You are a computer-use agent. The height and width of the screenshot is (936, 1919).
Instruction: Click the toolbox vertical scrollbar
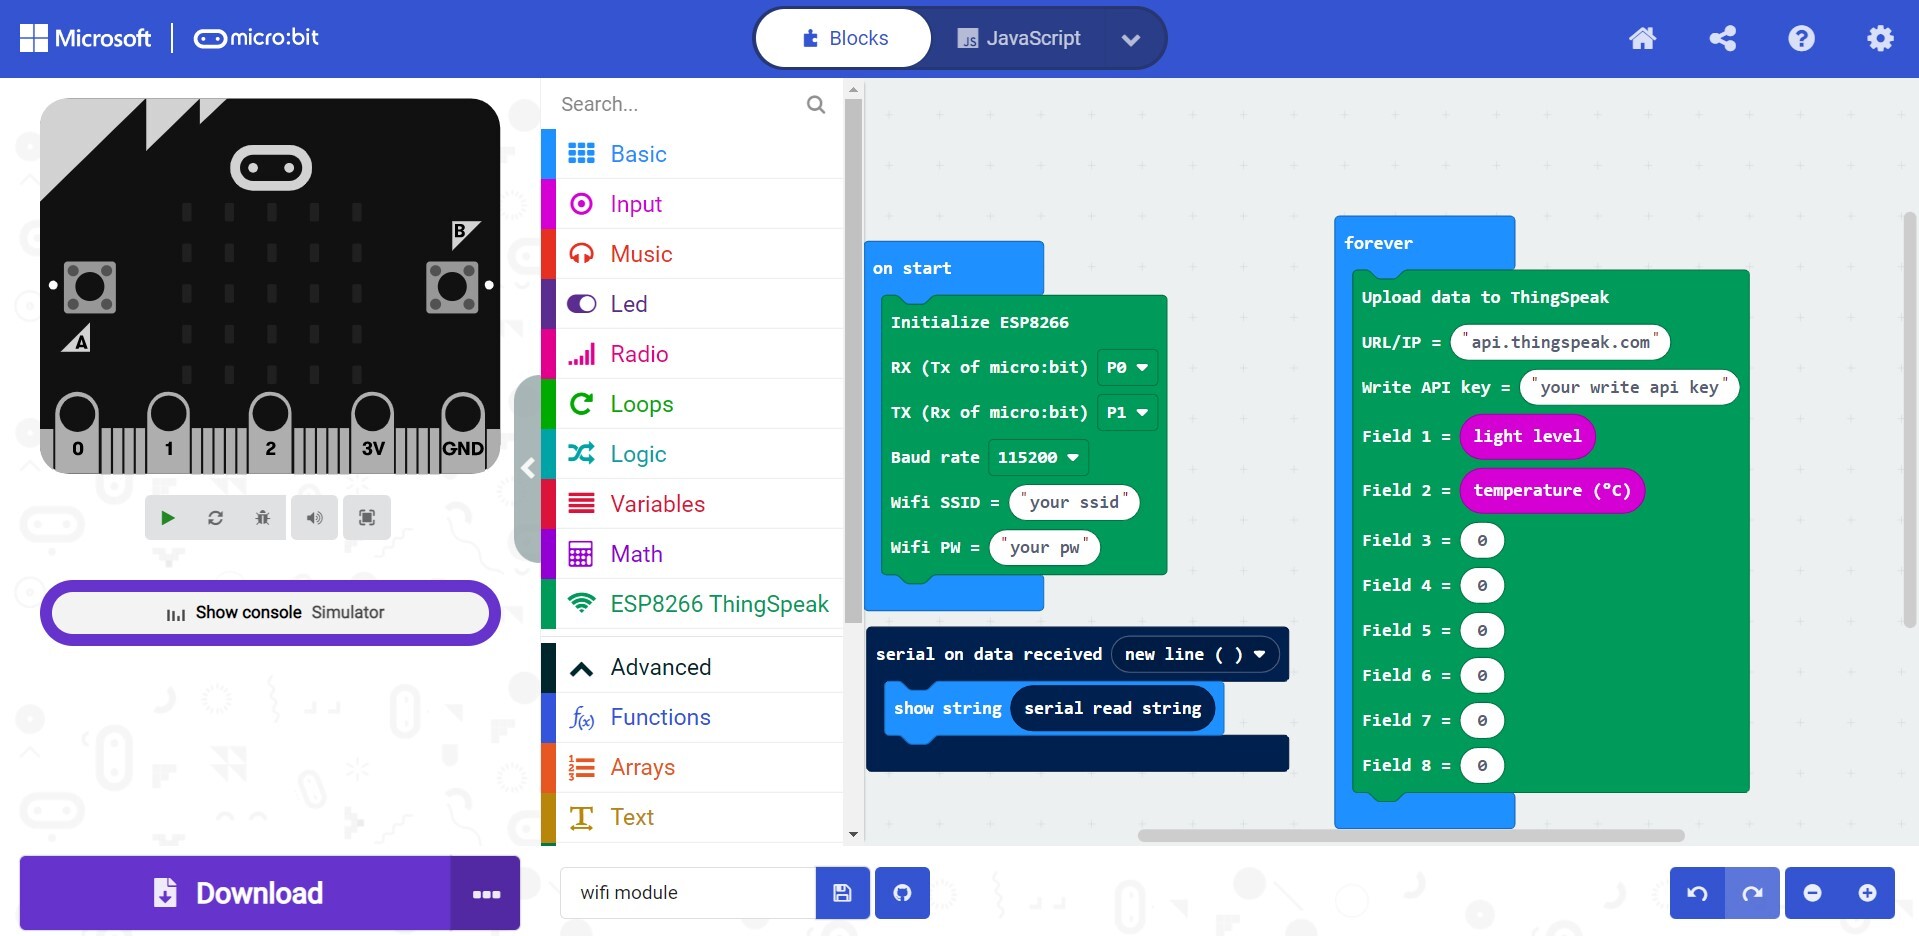[x=852, y=360]
